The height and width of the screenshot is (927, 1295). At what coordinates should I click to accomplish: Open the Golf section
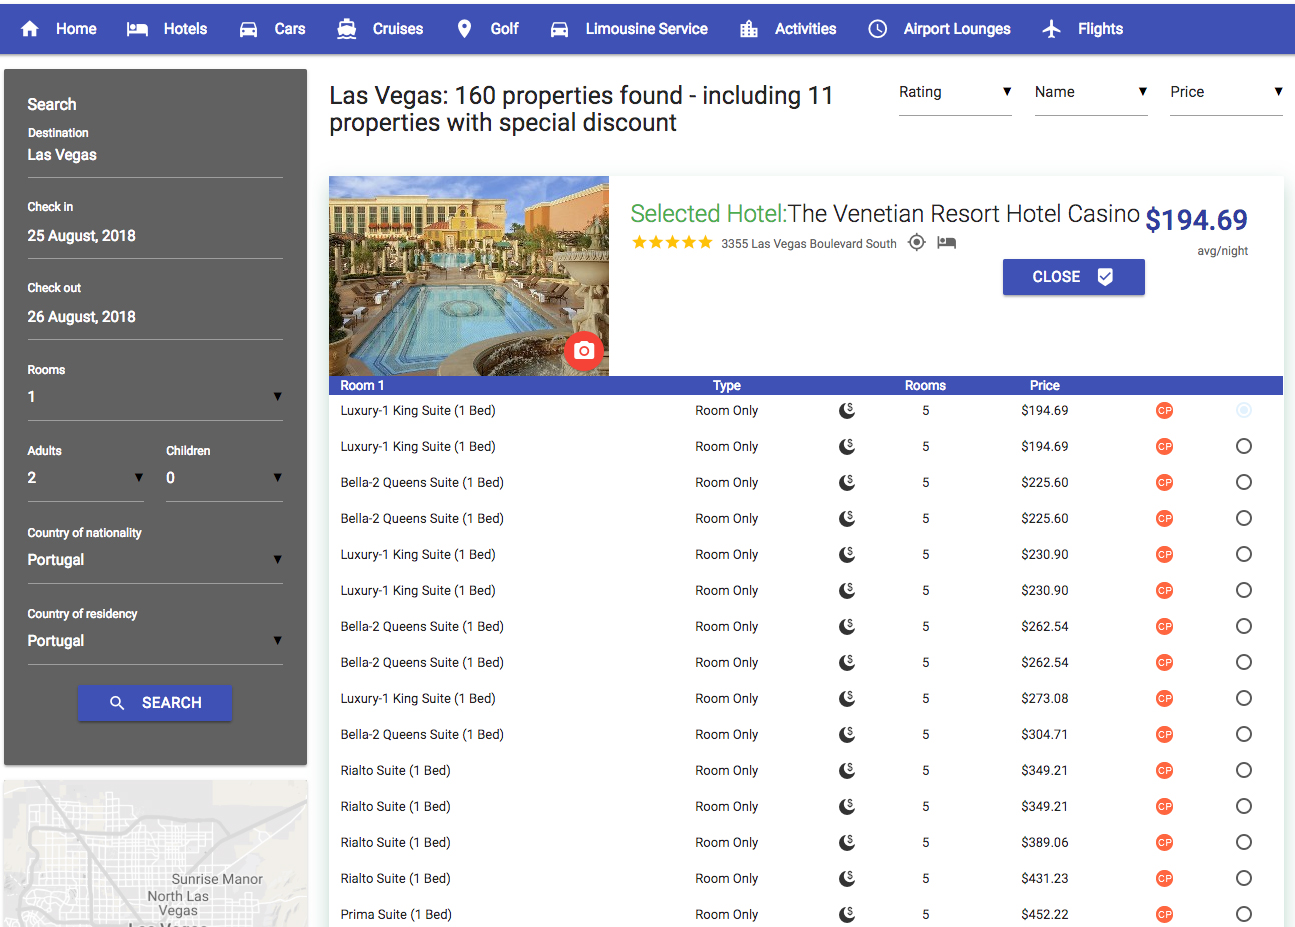pyautogui.click(x=488, y=29)
